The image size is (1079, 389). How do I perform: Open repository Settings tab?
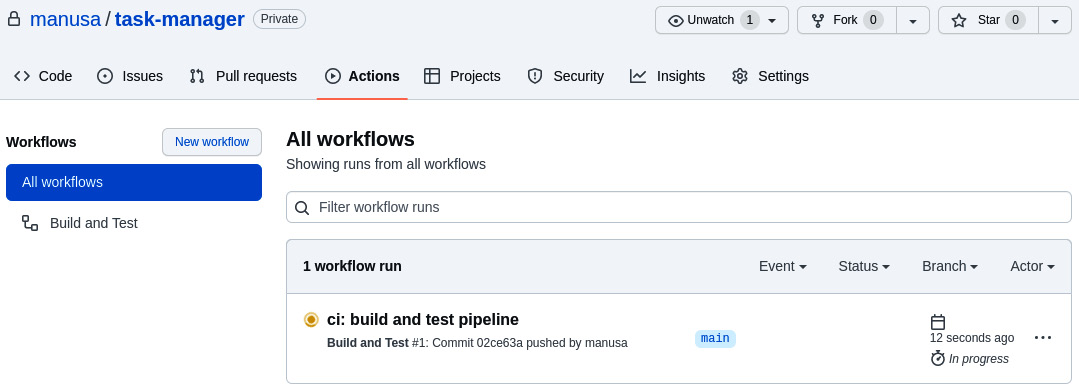(x=771, y=76)
